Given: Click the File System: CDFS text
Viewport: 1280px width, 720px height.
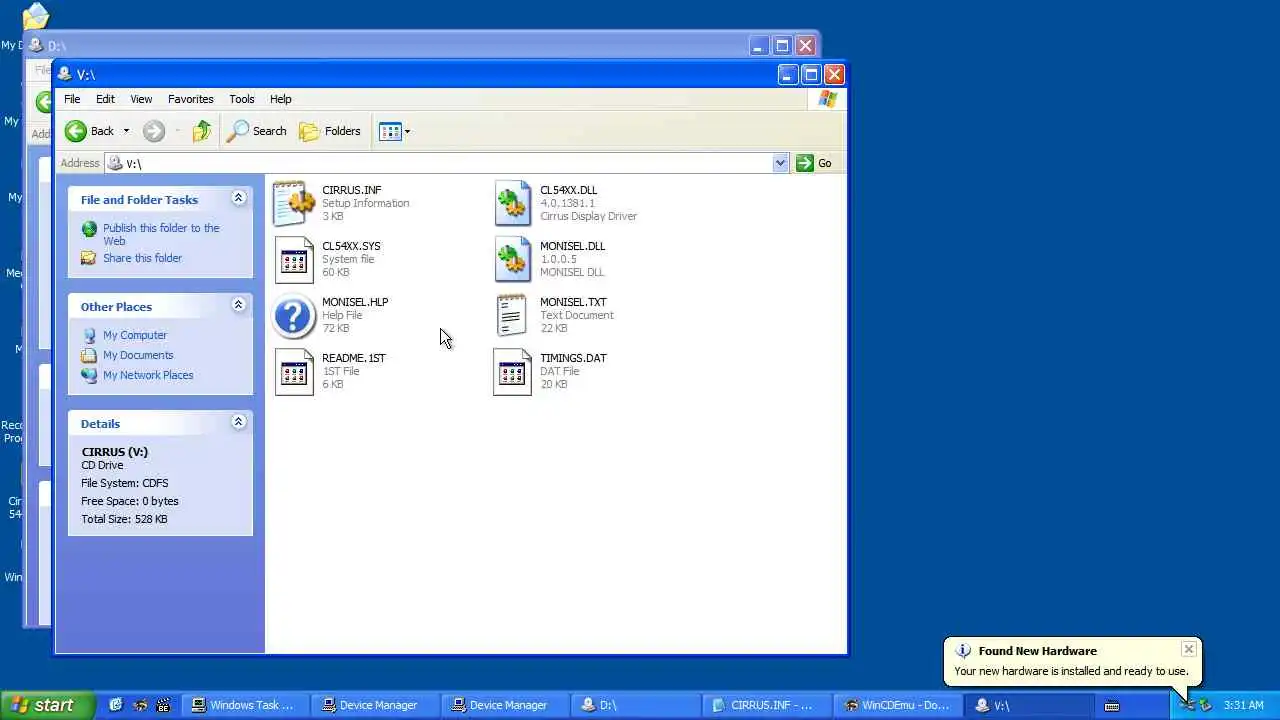Looking at the screenshot, I should [x=125, y=483].
